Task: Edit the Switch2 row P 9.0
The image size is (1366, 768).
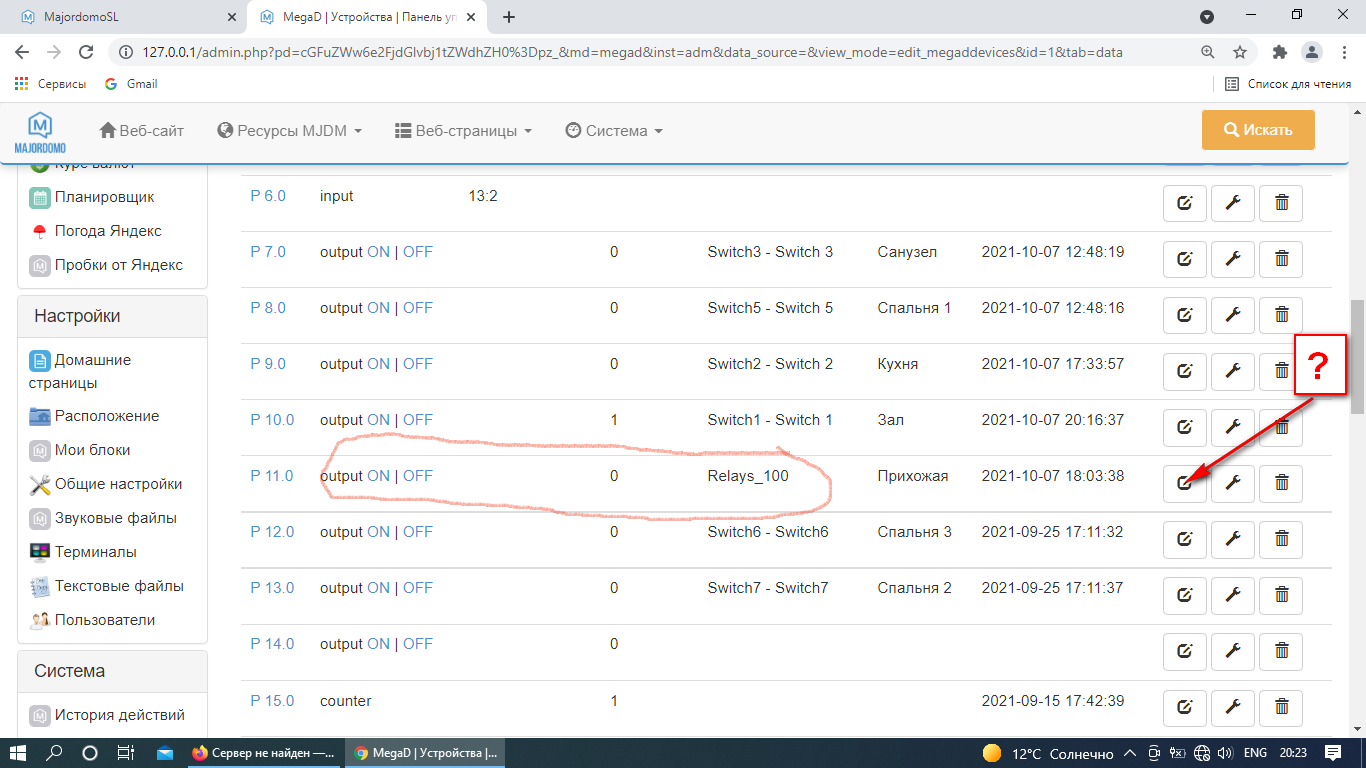Action: pyautogui.click(x=1185, y=372)
